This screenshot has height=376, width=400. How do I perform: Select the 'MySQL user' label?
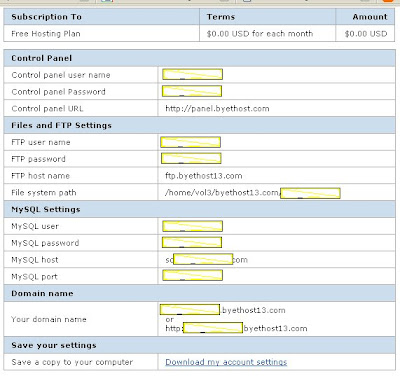coord(35,226)
